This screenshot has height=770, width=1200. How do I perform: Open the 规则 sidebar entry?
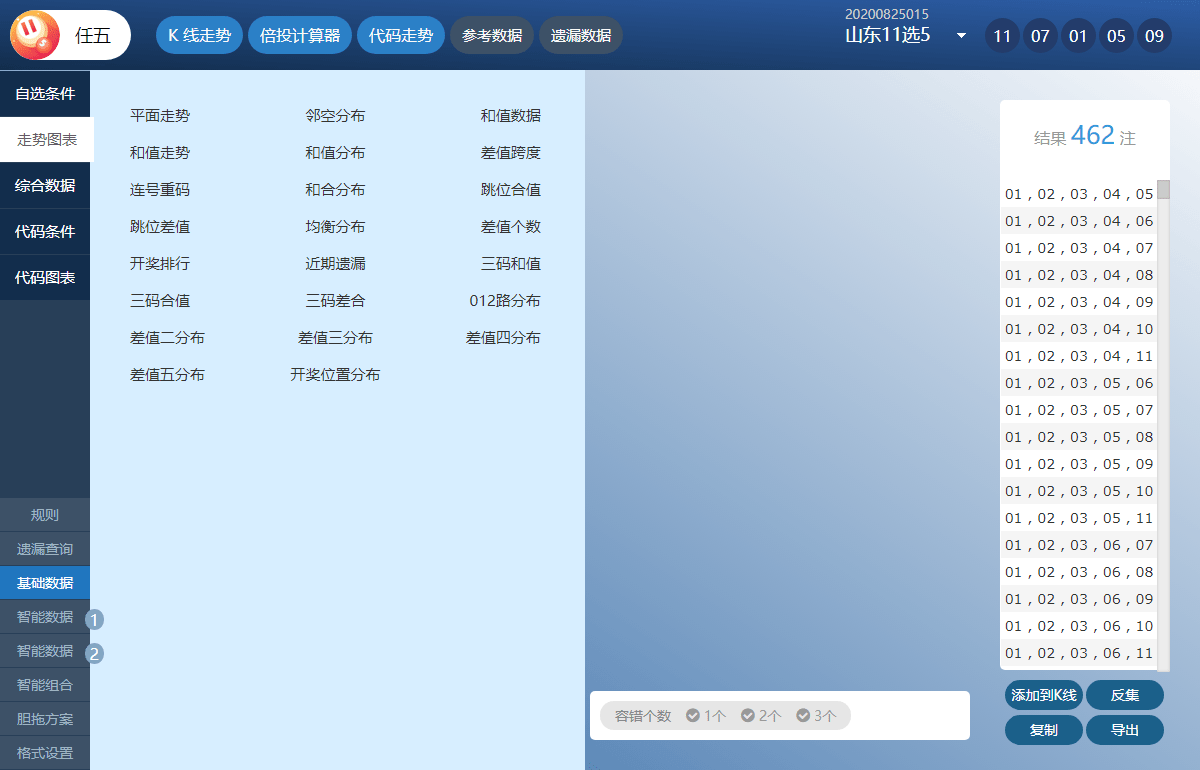pos(45,515)
